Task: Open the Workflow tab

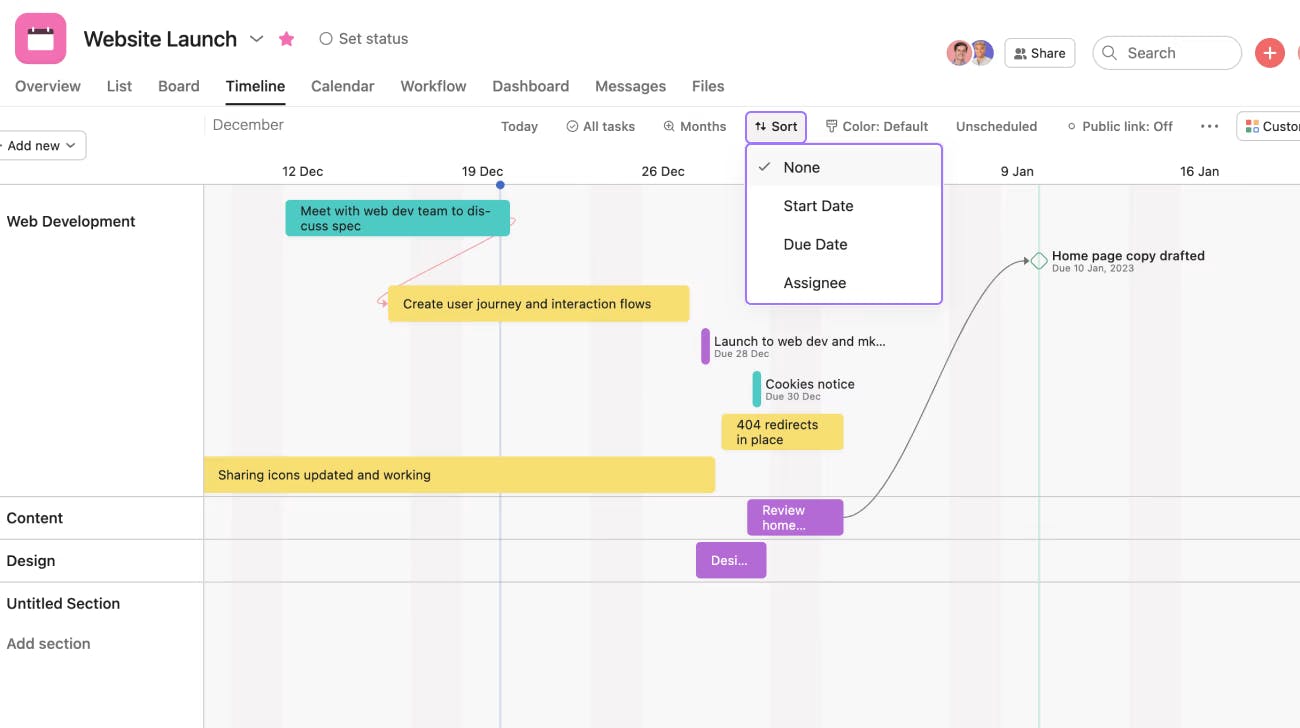Action: click(433, 86)
